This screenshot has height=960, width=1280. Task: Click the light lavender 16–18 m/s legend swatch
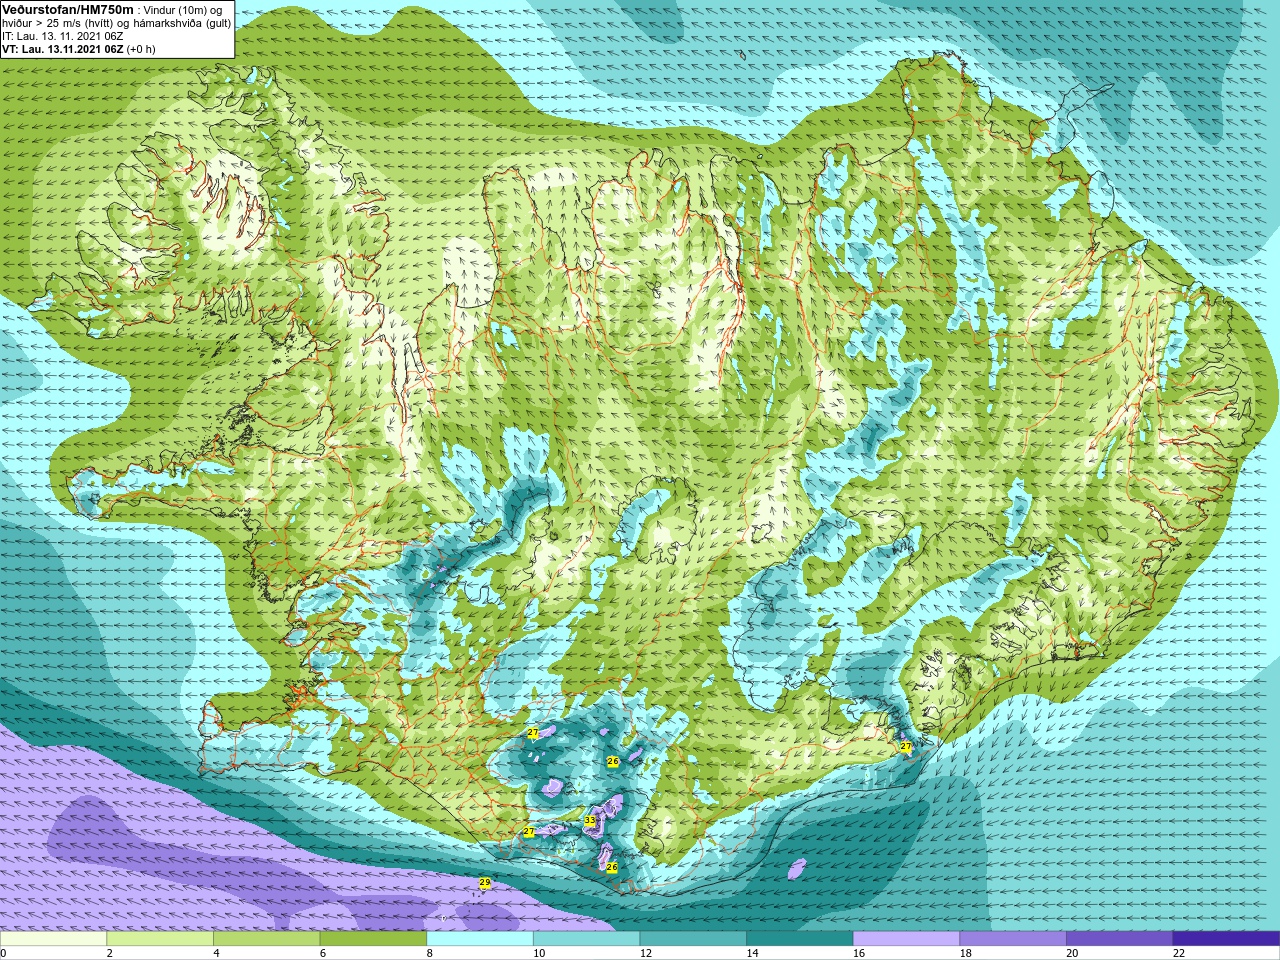click(906, 939)
